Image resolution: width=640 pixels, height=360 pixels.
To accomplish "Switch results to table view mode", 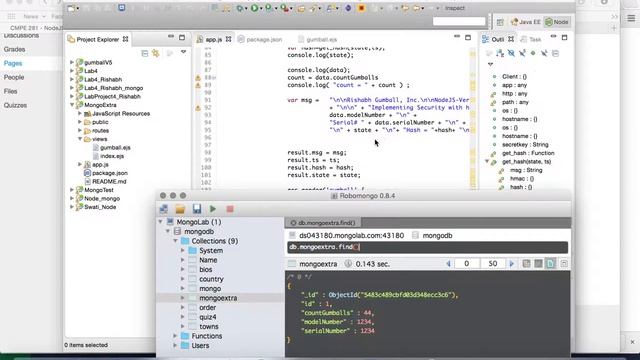I will pyautogui.click(x=538, y=264).
